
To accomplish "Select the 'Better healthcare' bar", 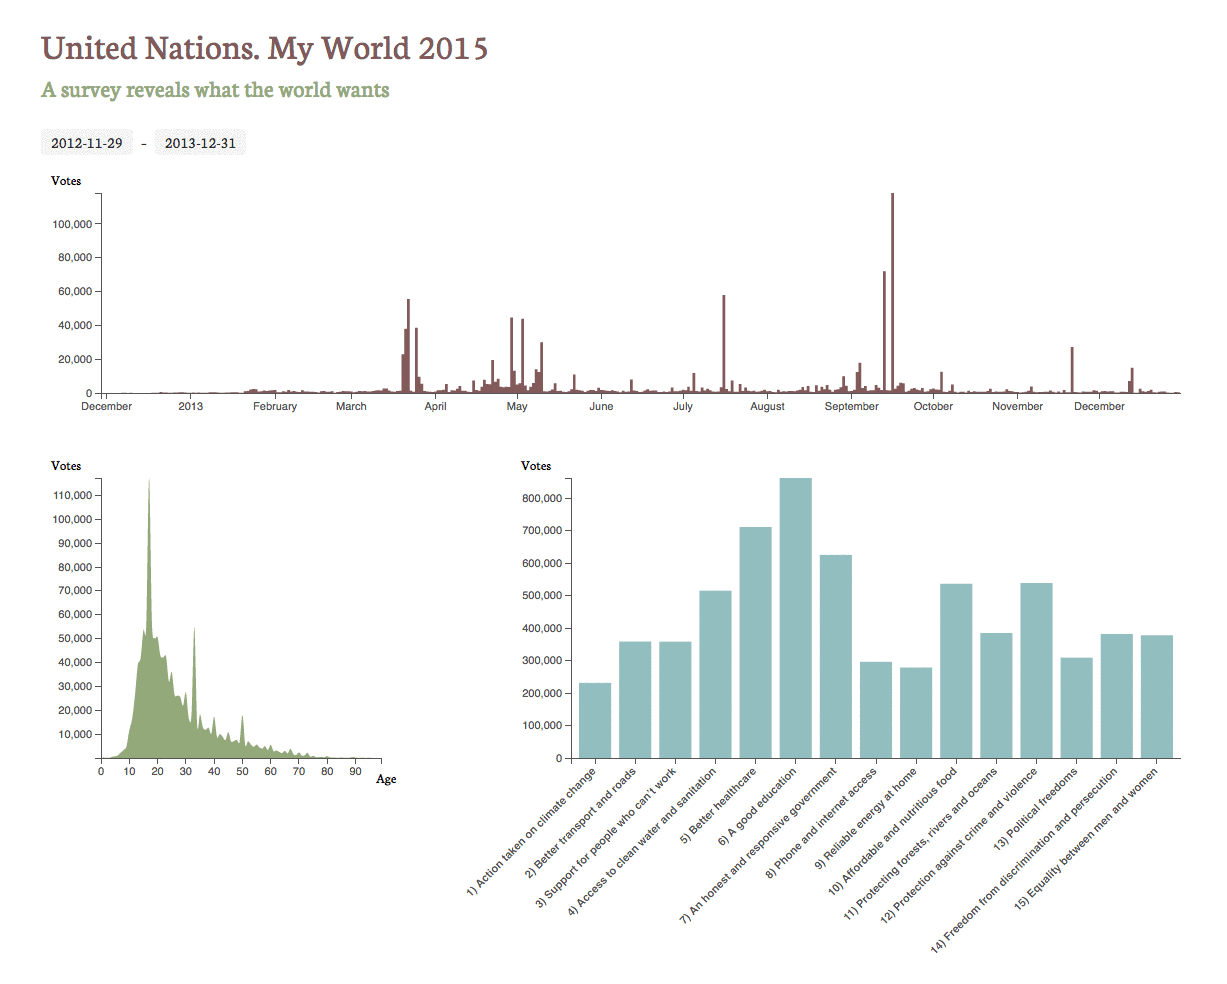I will (756, 642).
